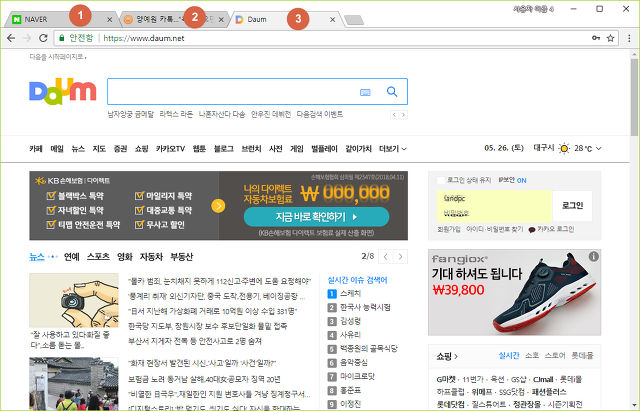Go to next news page arrow
Screen dimensions: 640x411
point(400,257)
